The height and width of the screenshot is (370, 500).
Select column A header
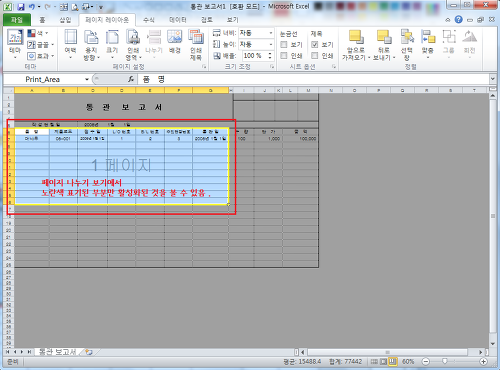(x=32, y=90)
